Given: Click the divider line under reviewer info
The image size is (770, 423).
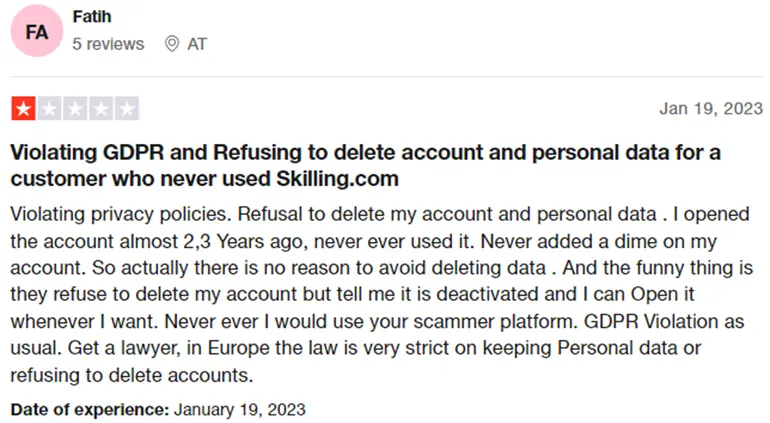Looking at the screenshot, I should click(x=387, y=77).
